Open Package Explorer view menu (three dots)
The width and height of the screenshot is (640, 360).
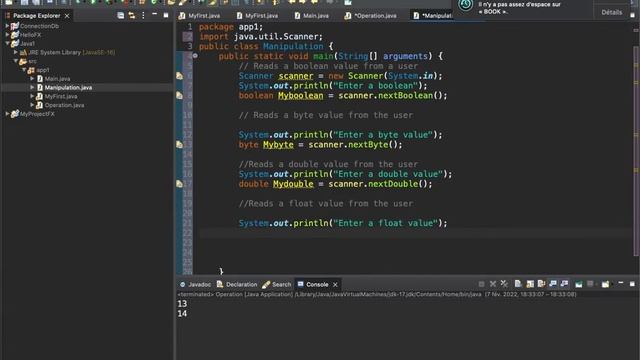(x=143, y=16)
